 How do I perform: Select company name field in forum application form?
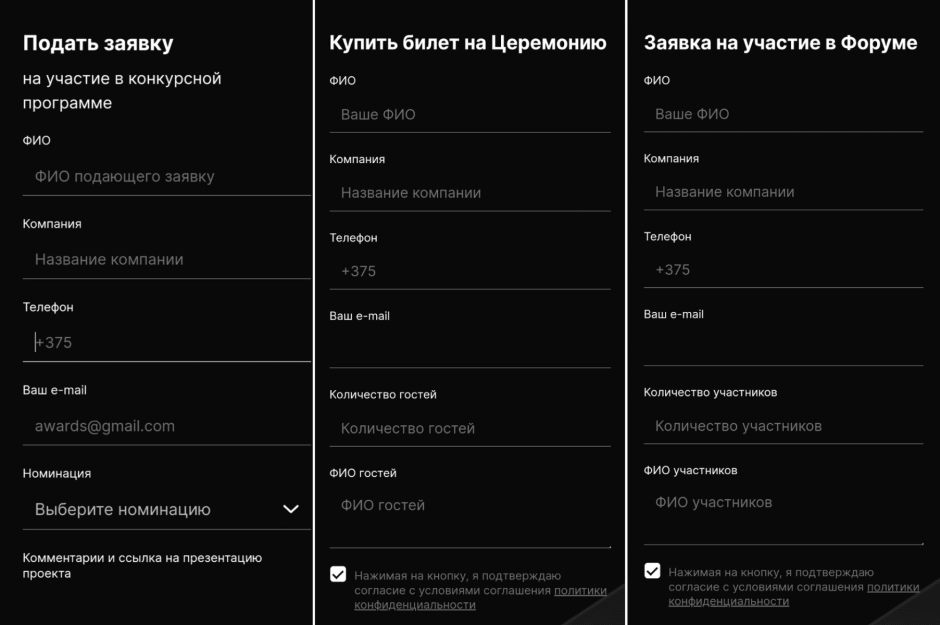pyautogui.click(x=783, y=192)
